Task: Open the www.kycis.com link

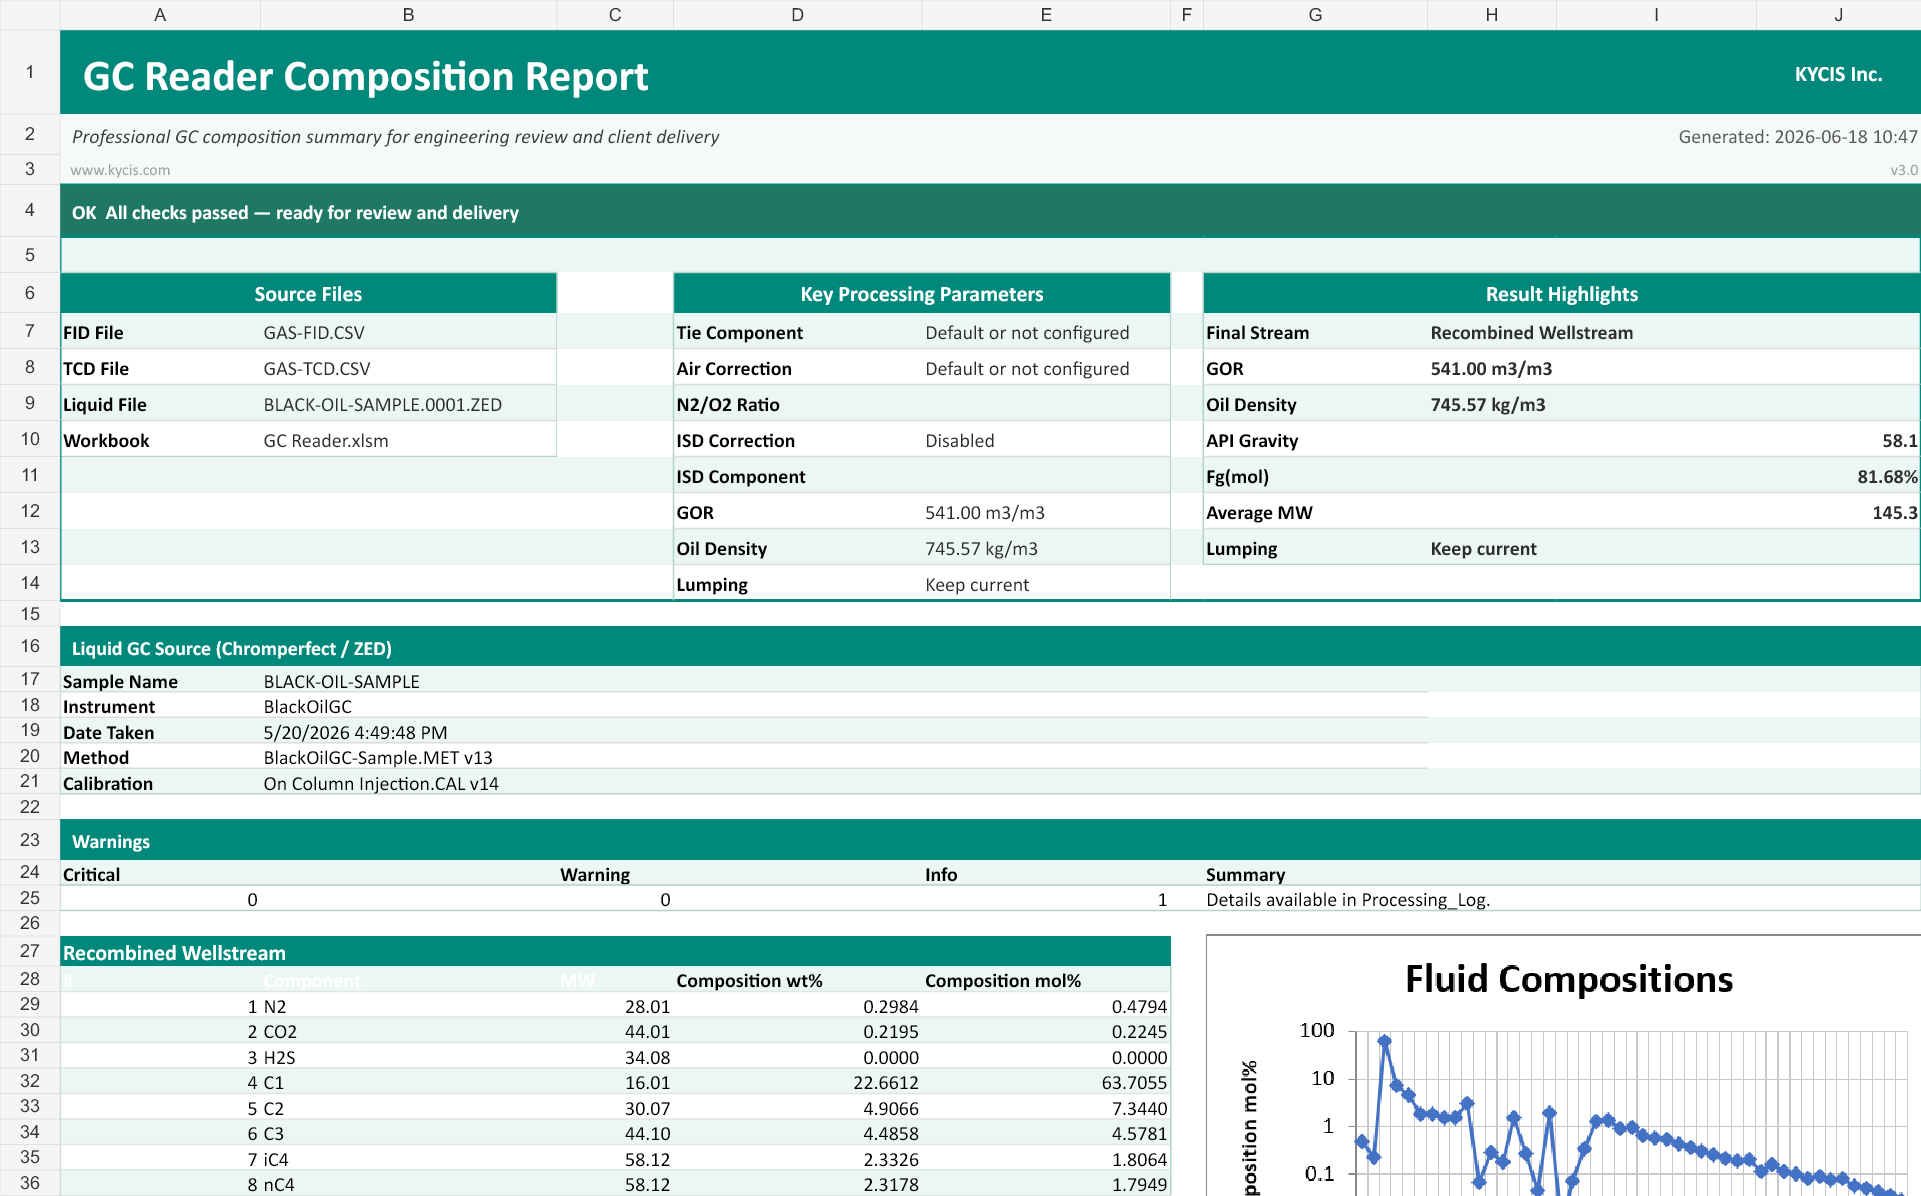Action: click(x=120, y=170)
